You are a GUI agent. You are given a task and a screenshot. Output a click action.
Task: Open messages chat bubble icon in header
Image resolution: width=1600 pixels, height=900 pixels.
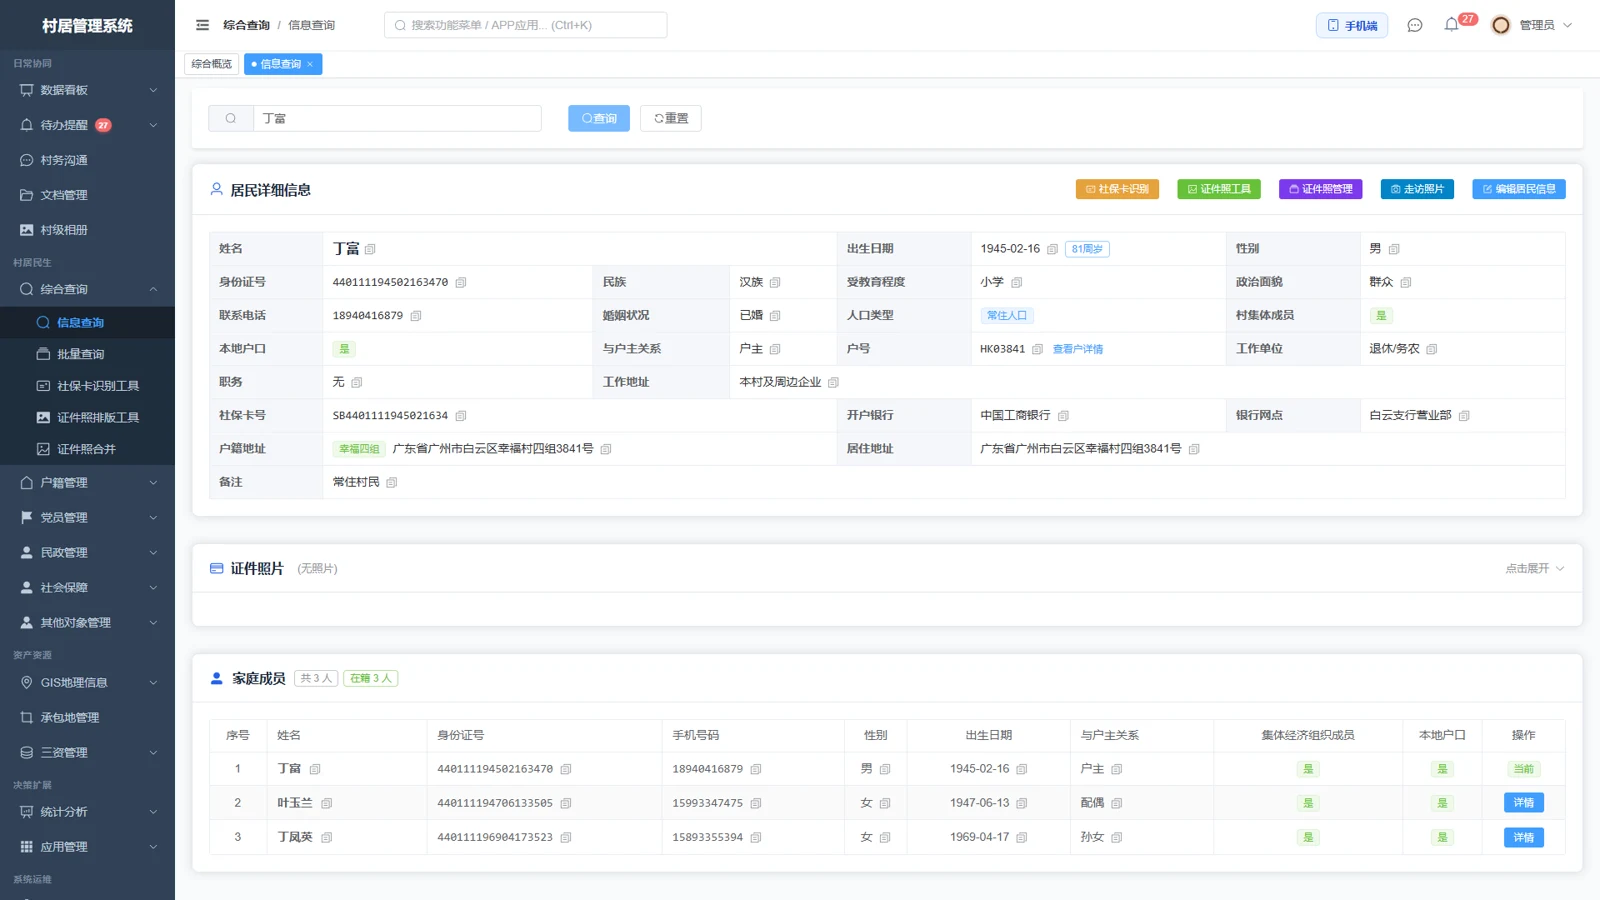tap(1414, 25)
